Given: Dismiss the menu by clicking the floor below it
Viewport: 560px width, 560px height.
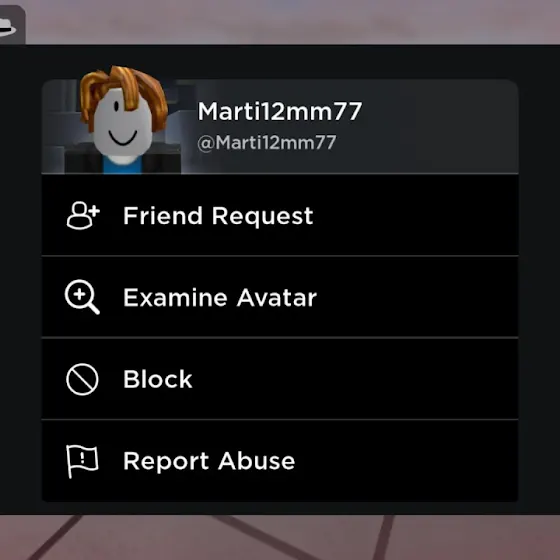Looking at the screenshot, I should pyautogui.click(x=280, y=537).
